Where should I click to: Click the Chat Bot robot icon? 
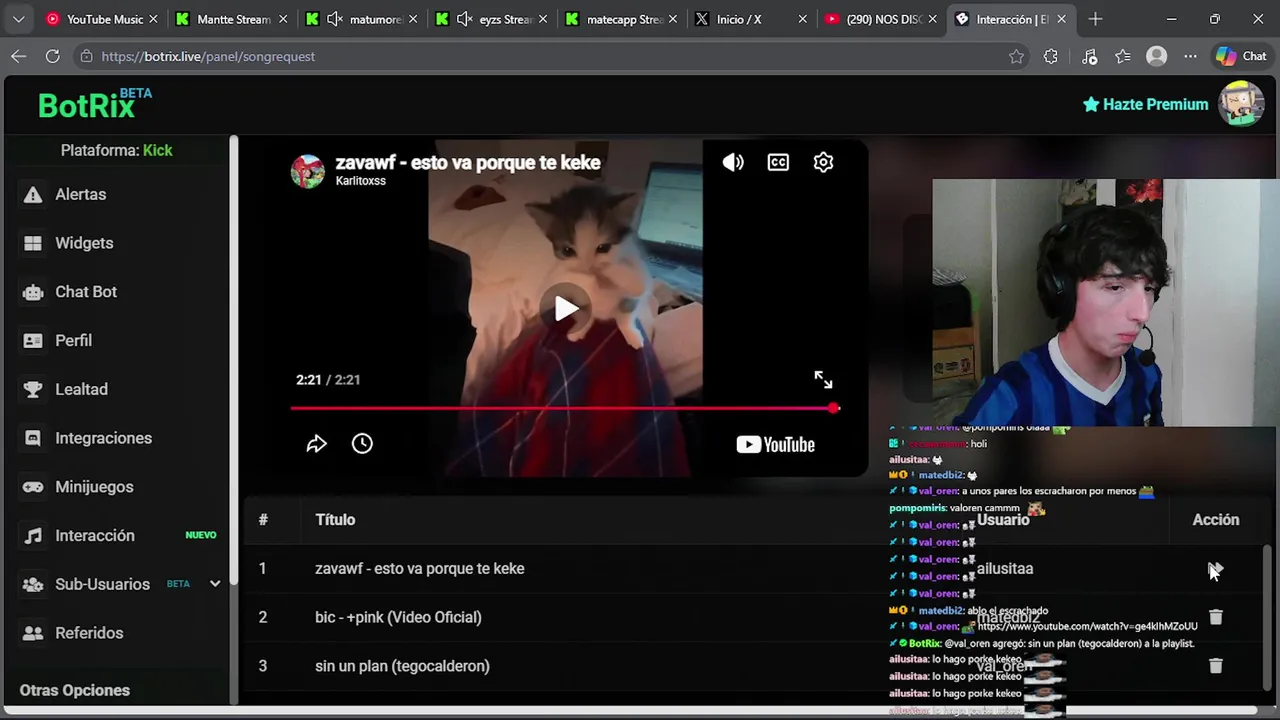pyautogui.click(x=33, y=292)
